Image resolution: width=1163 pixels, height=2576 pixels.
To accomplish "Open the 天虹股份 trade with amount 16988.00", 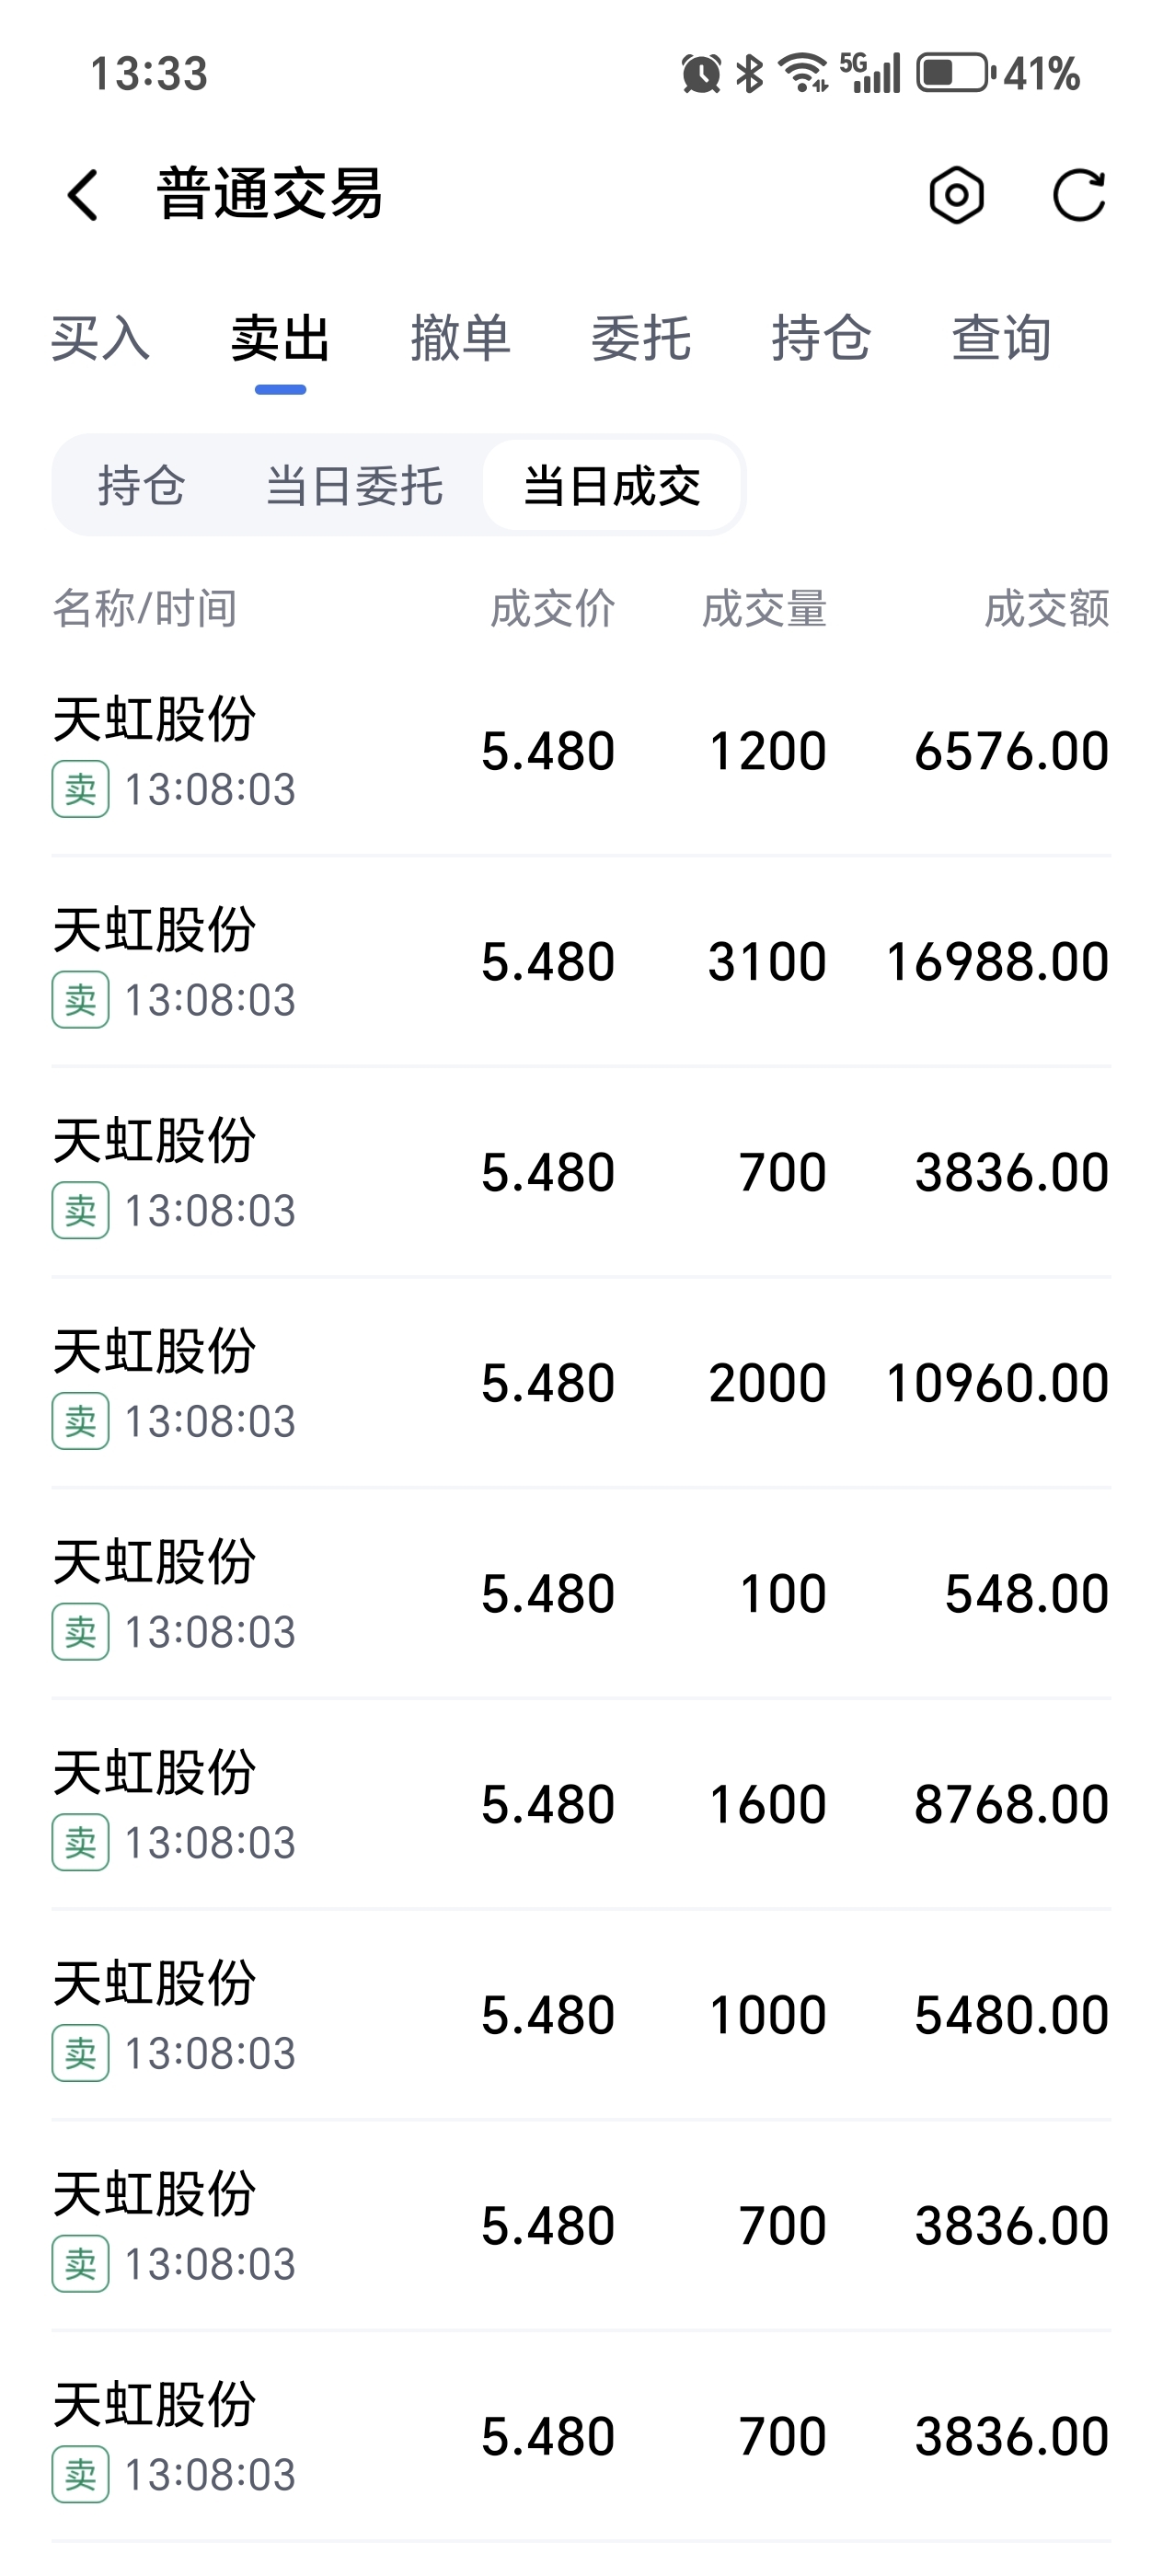I will pyautogui.click(x=581, y=962).
